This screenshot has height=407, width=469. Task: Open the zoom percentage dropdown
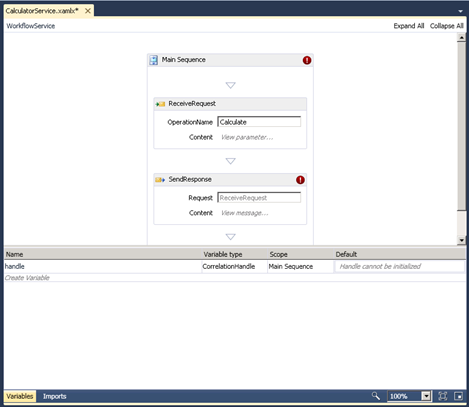point(426,396)
